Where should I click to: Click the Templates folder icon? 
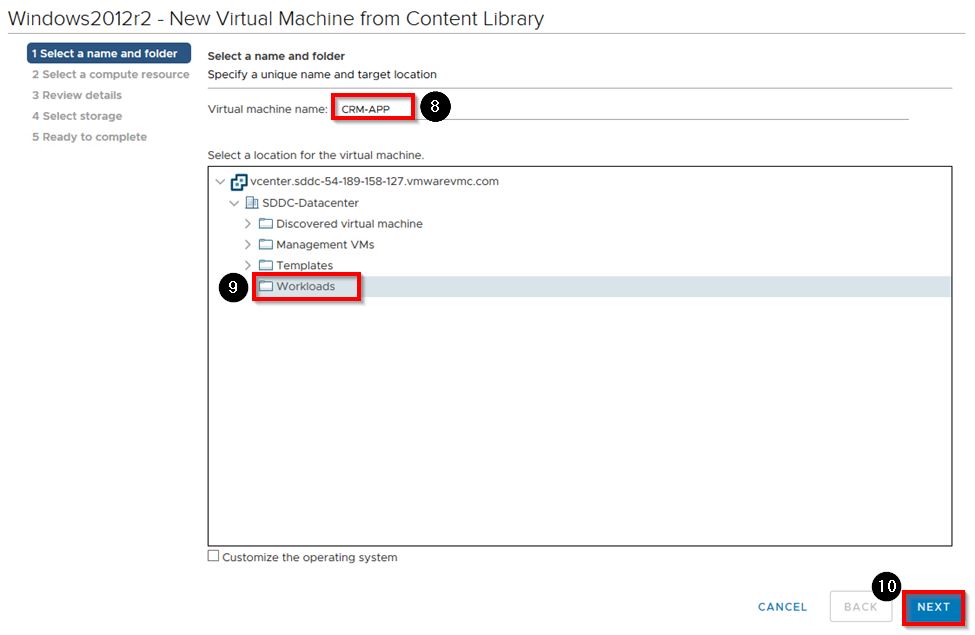click(x=266, y=266)
